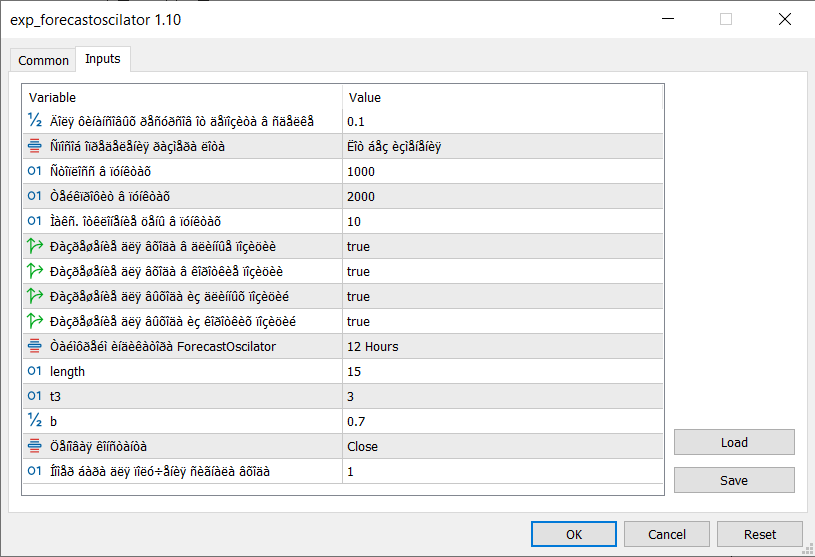Toggle the second boolean true value
Image resolution: width=815 pixels, height=557 pixels.
point(358,271)
